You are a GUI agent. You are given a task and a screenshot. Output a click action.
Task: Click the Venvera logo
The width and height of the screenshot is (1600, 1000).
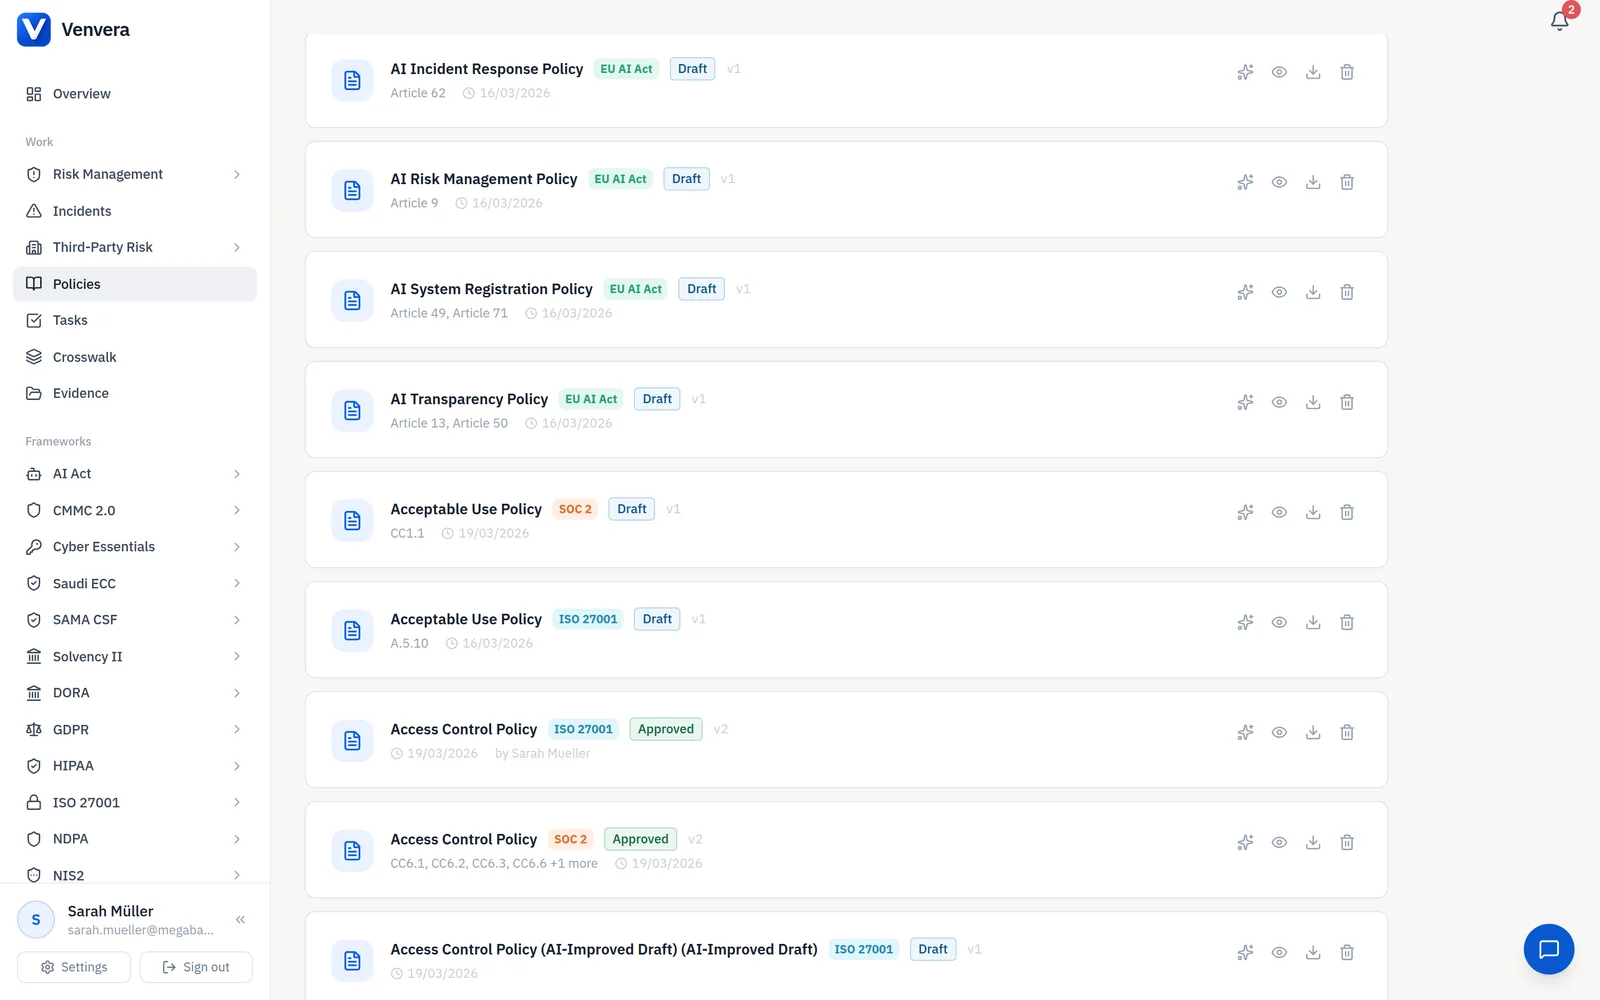point(34,30)
